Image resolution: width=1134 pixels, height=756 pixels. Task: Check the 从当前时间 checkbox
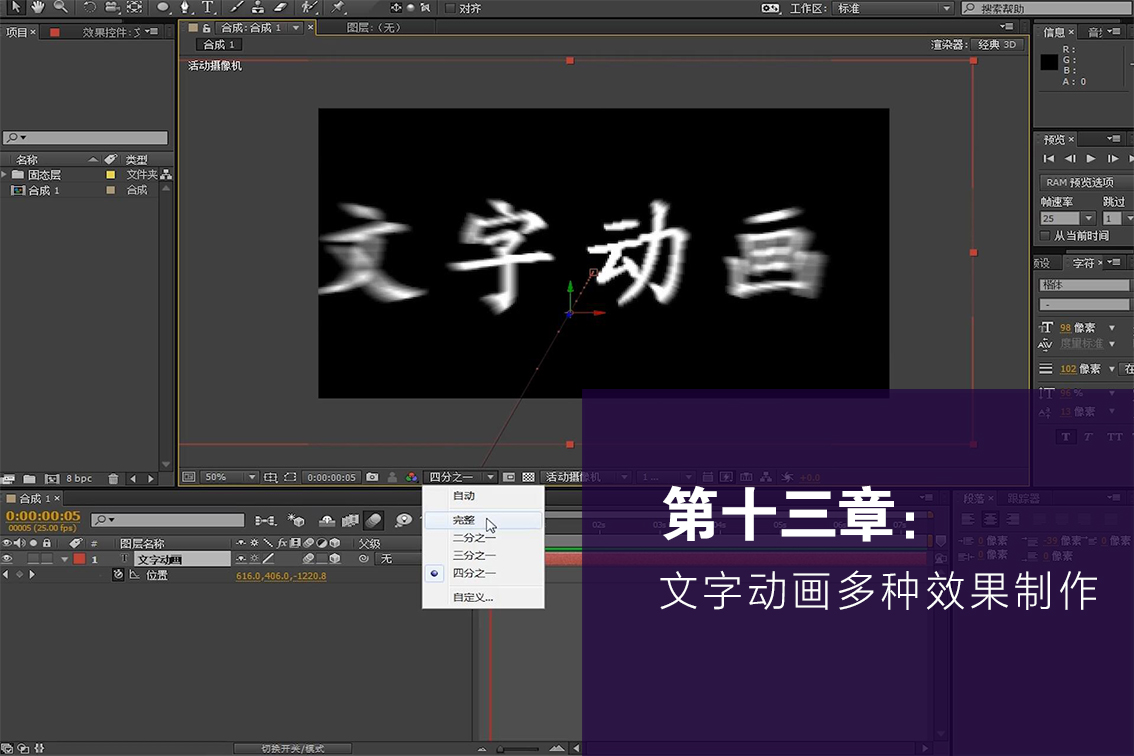(x=1045, y=236)
